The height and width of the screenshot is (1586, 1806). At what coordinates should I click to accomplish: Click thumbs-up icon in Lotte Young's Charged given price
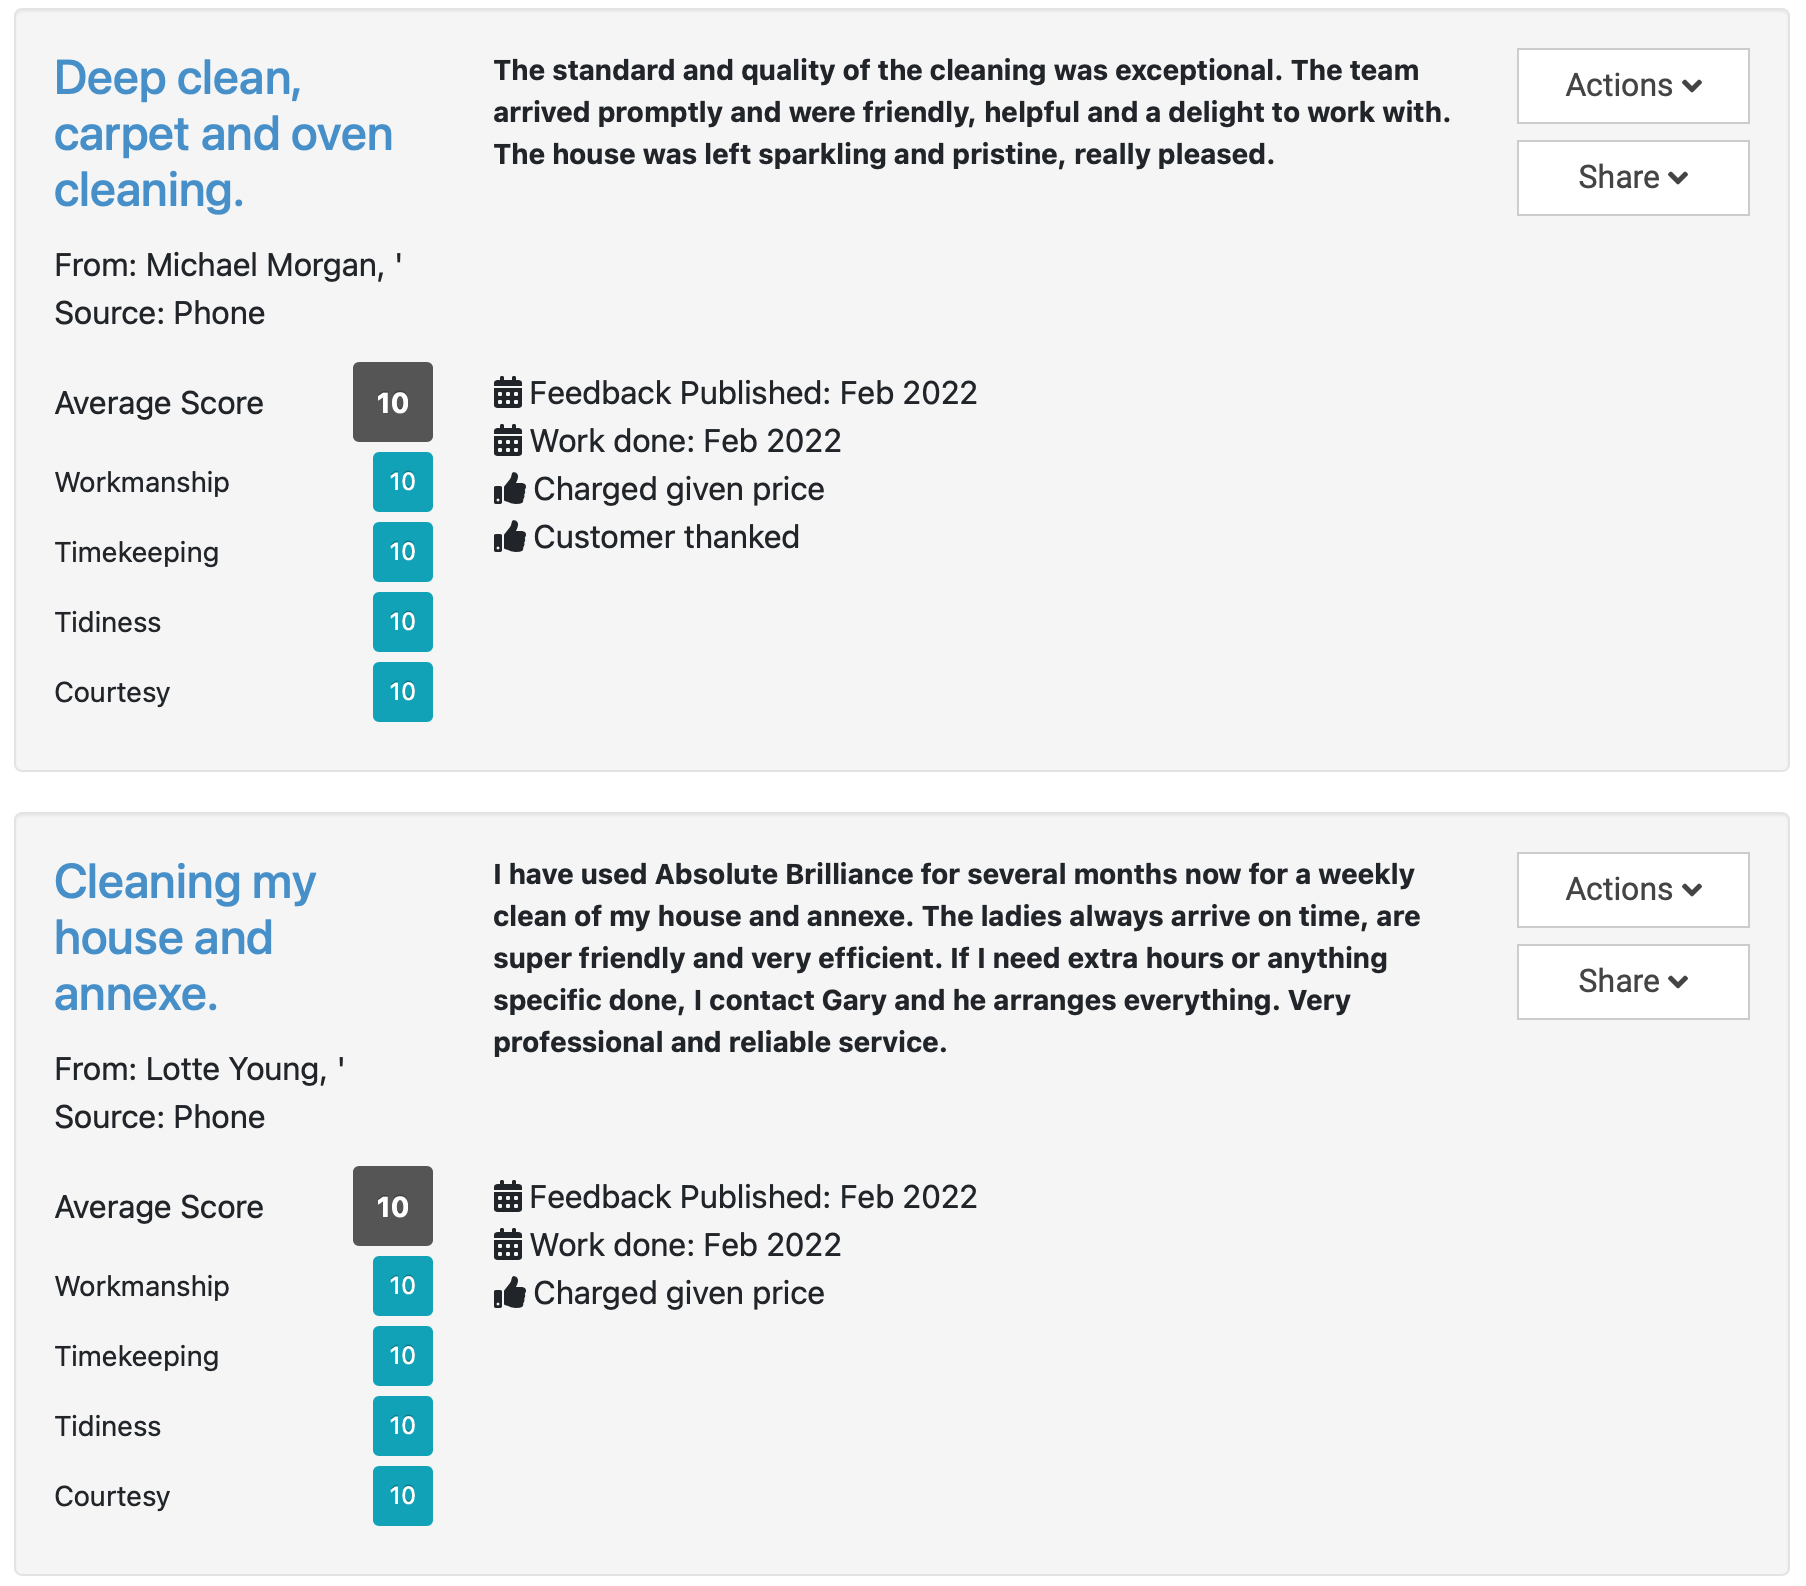point(510,1293)
